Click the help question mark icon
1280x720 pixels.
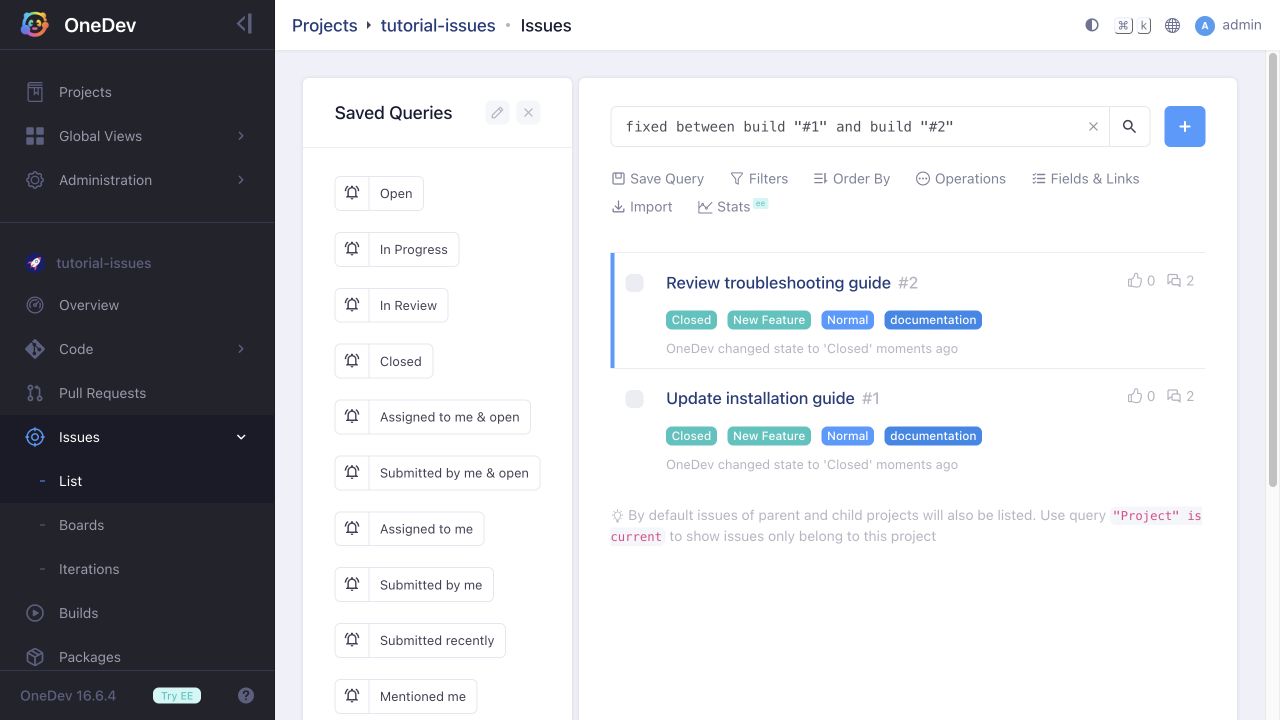click(246, 696)
